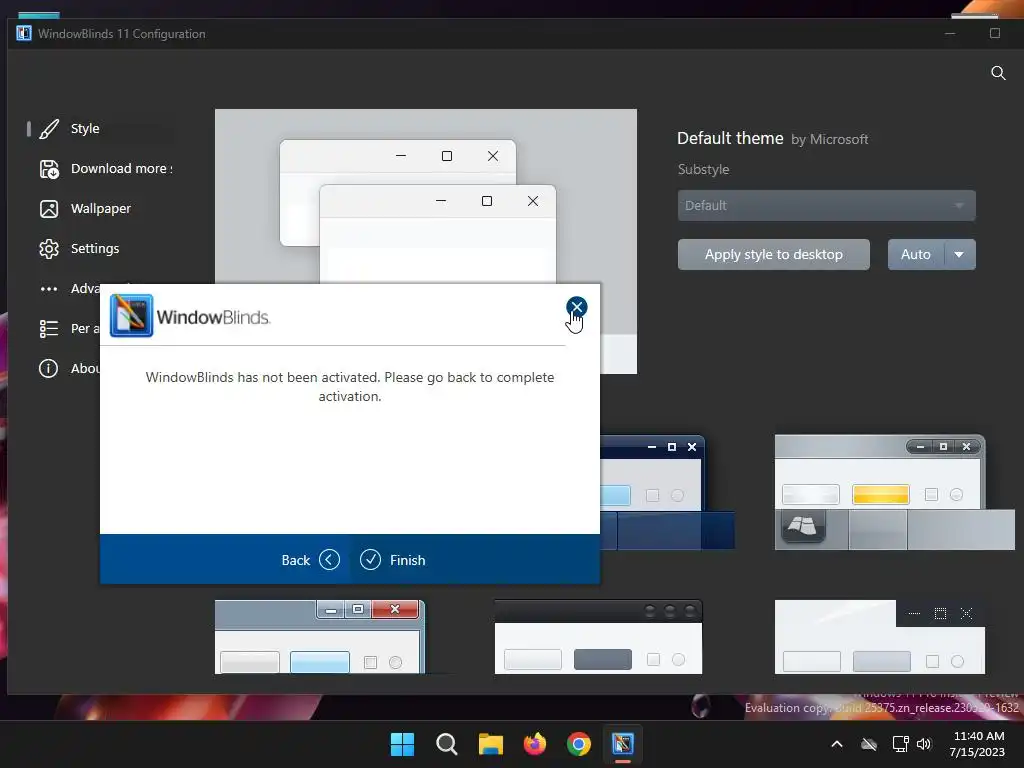Open the search magnifier in WindowBlinds
This screenshot has width=1024, height=768.
click(x=998, y=73)
